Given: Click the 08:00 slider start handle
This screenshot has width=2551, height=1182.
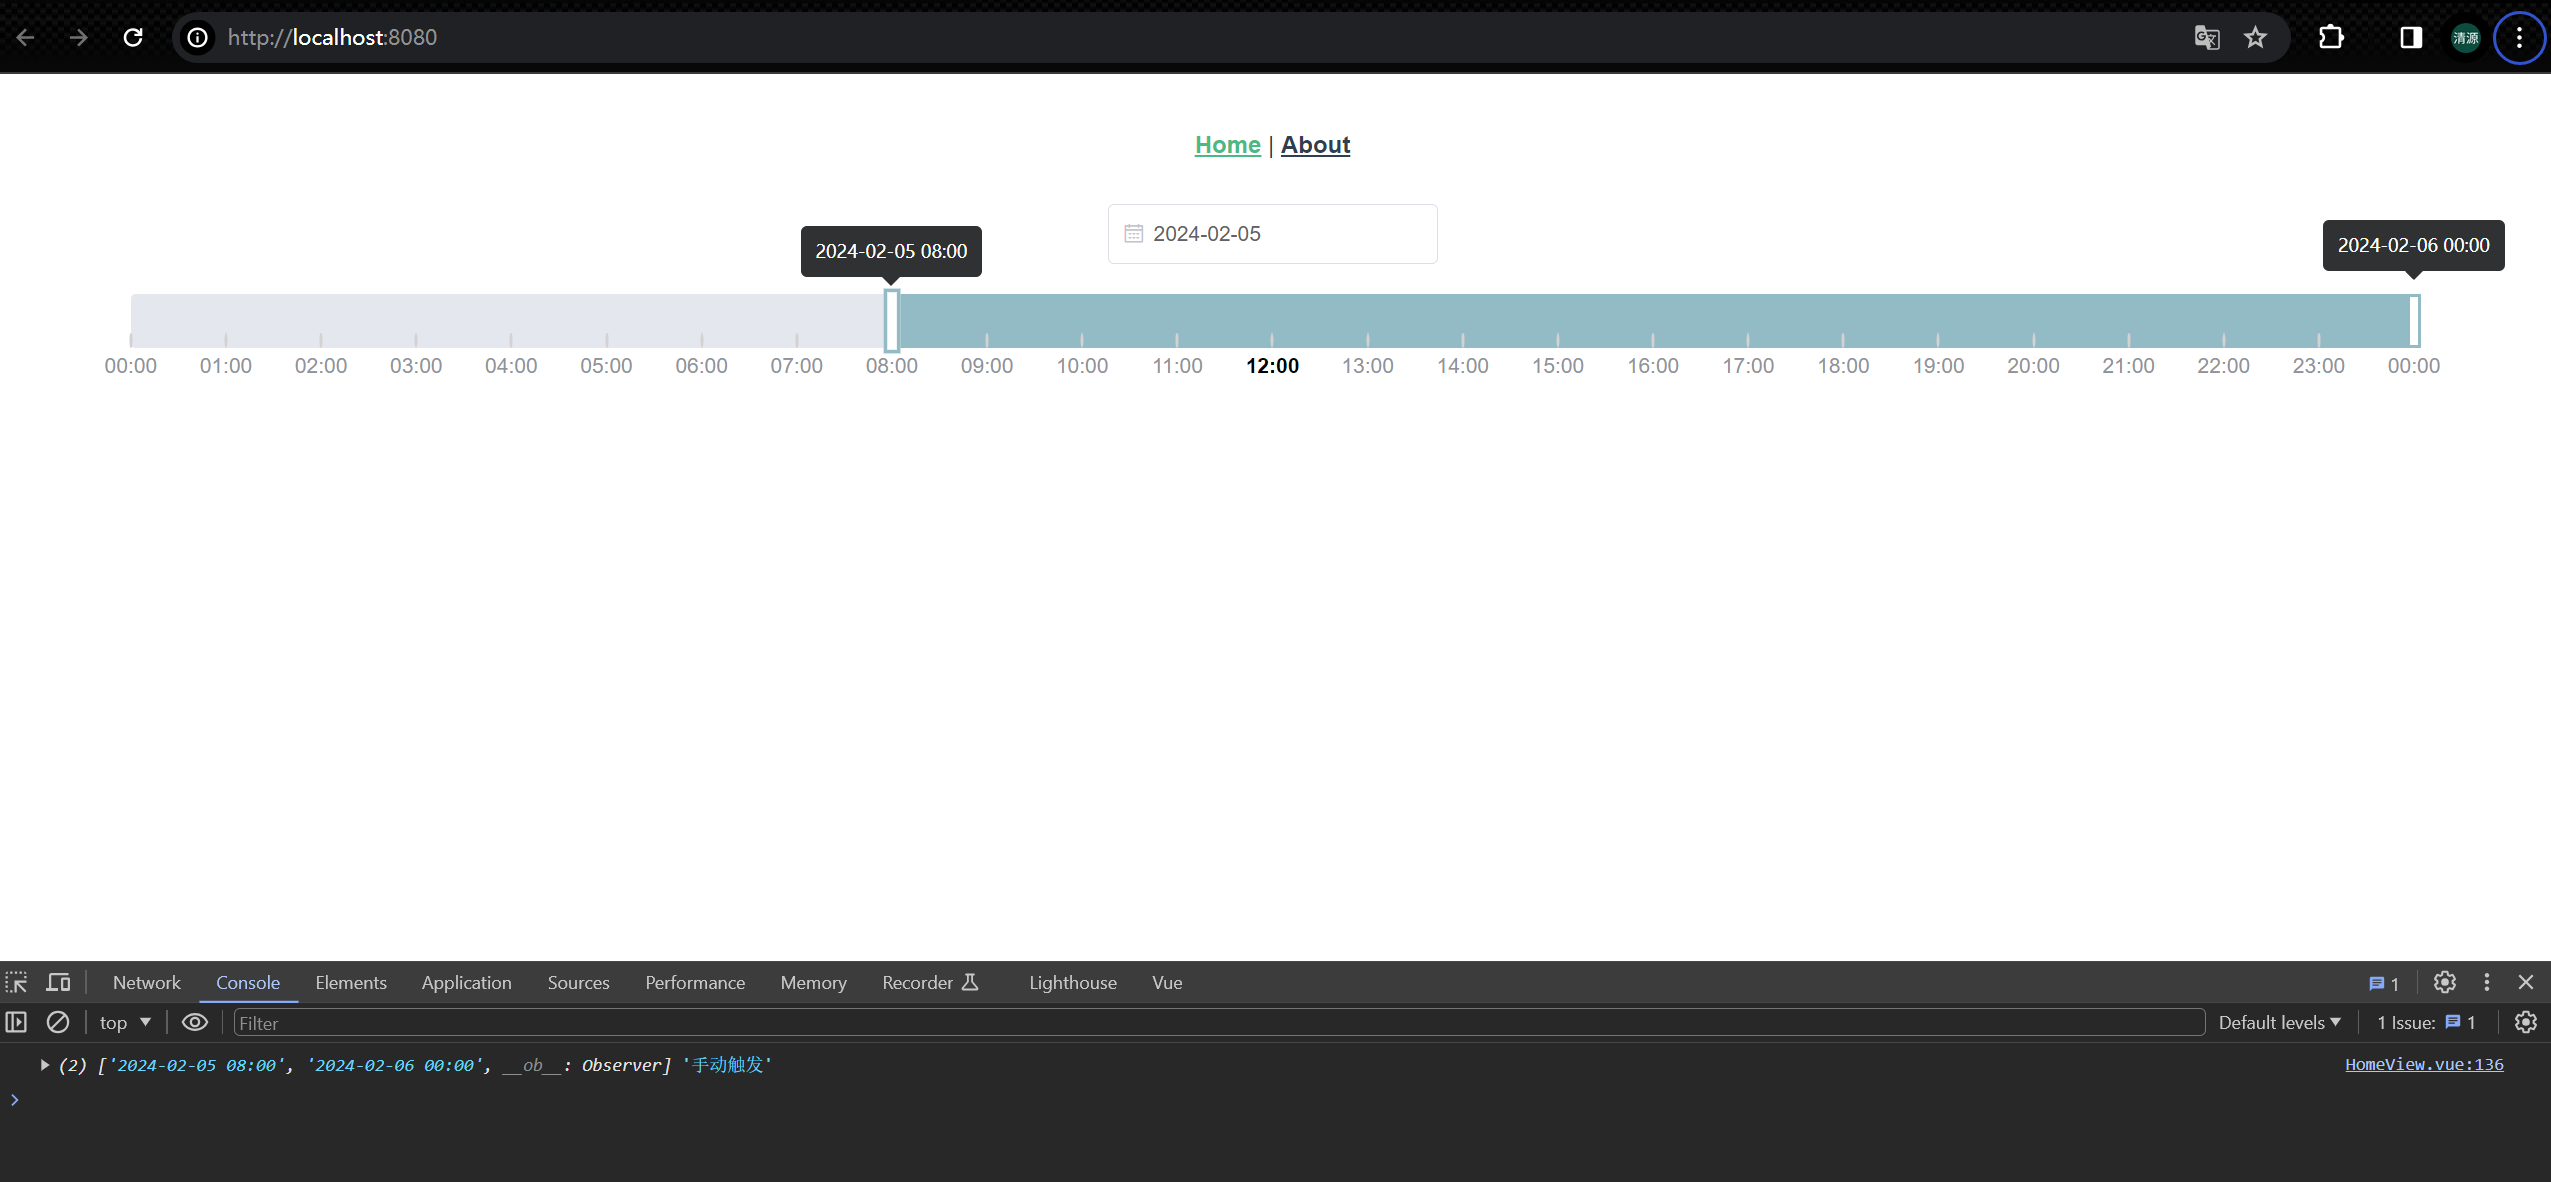Looking at the screenshot, I should click(892, 321).
